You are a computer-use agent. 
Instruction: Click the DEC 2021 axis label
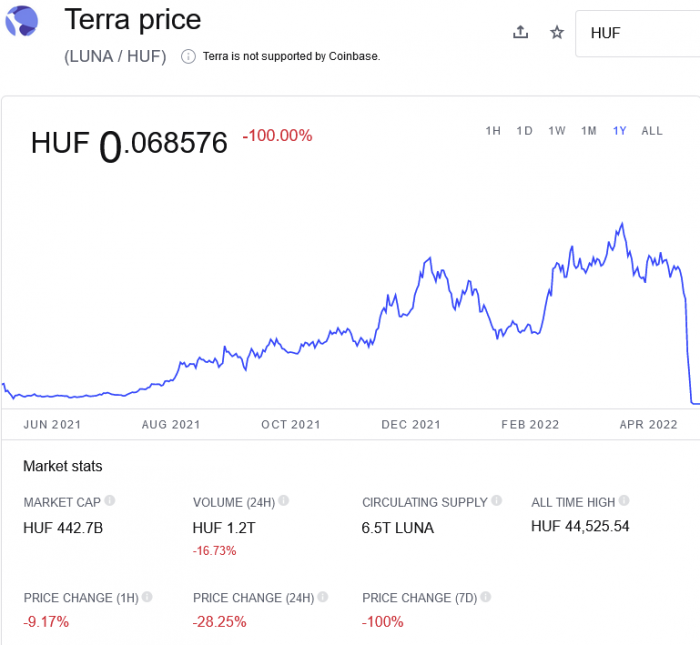tap(411, 424)
